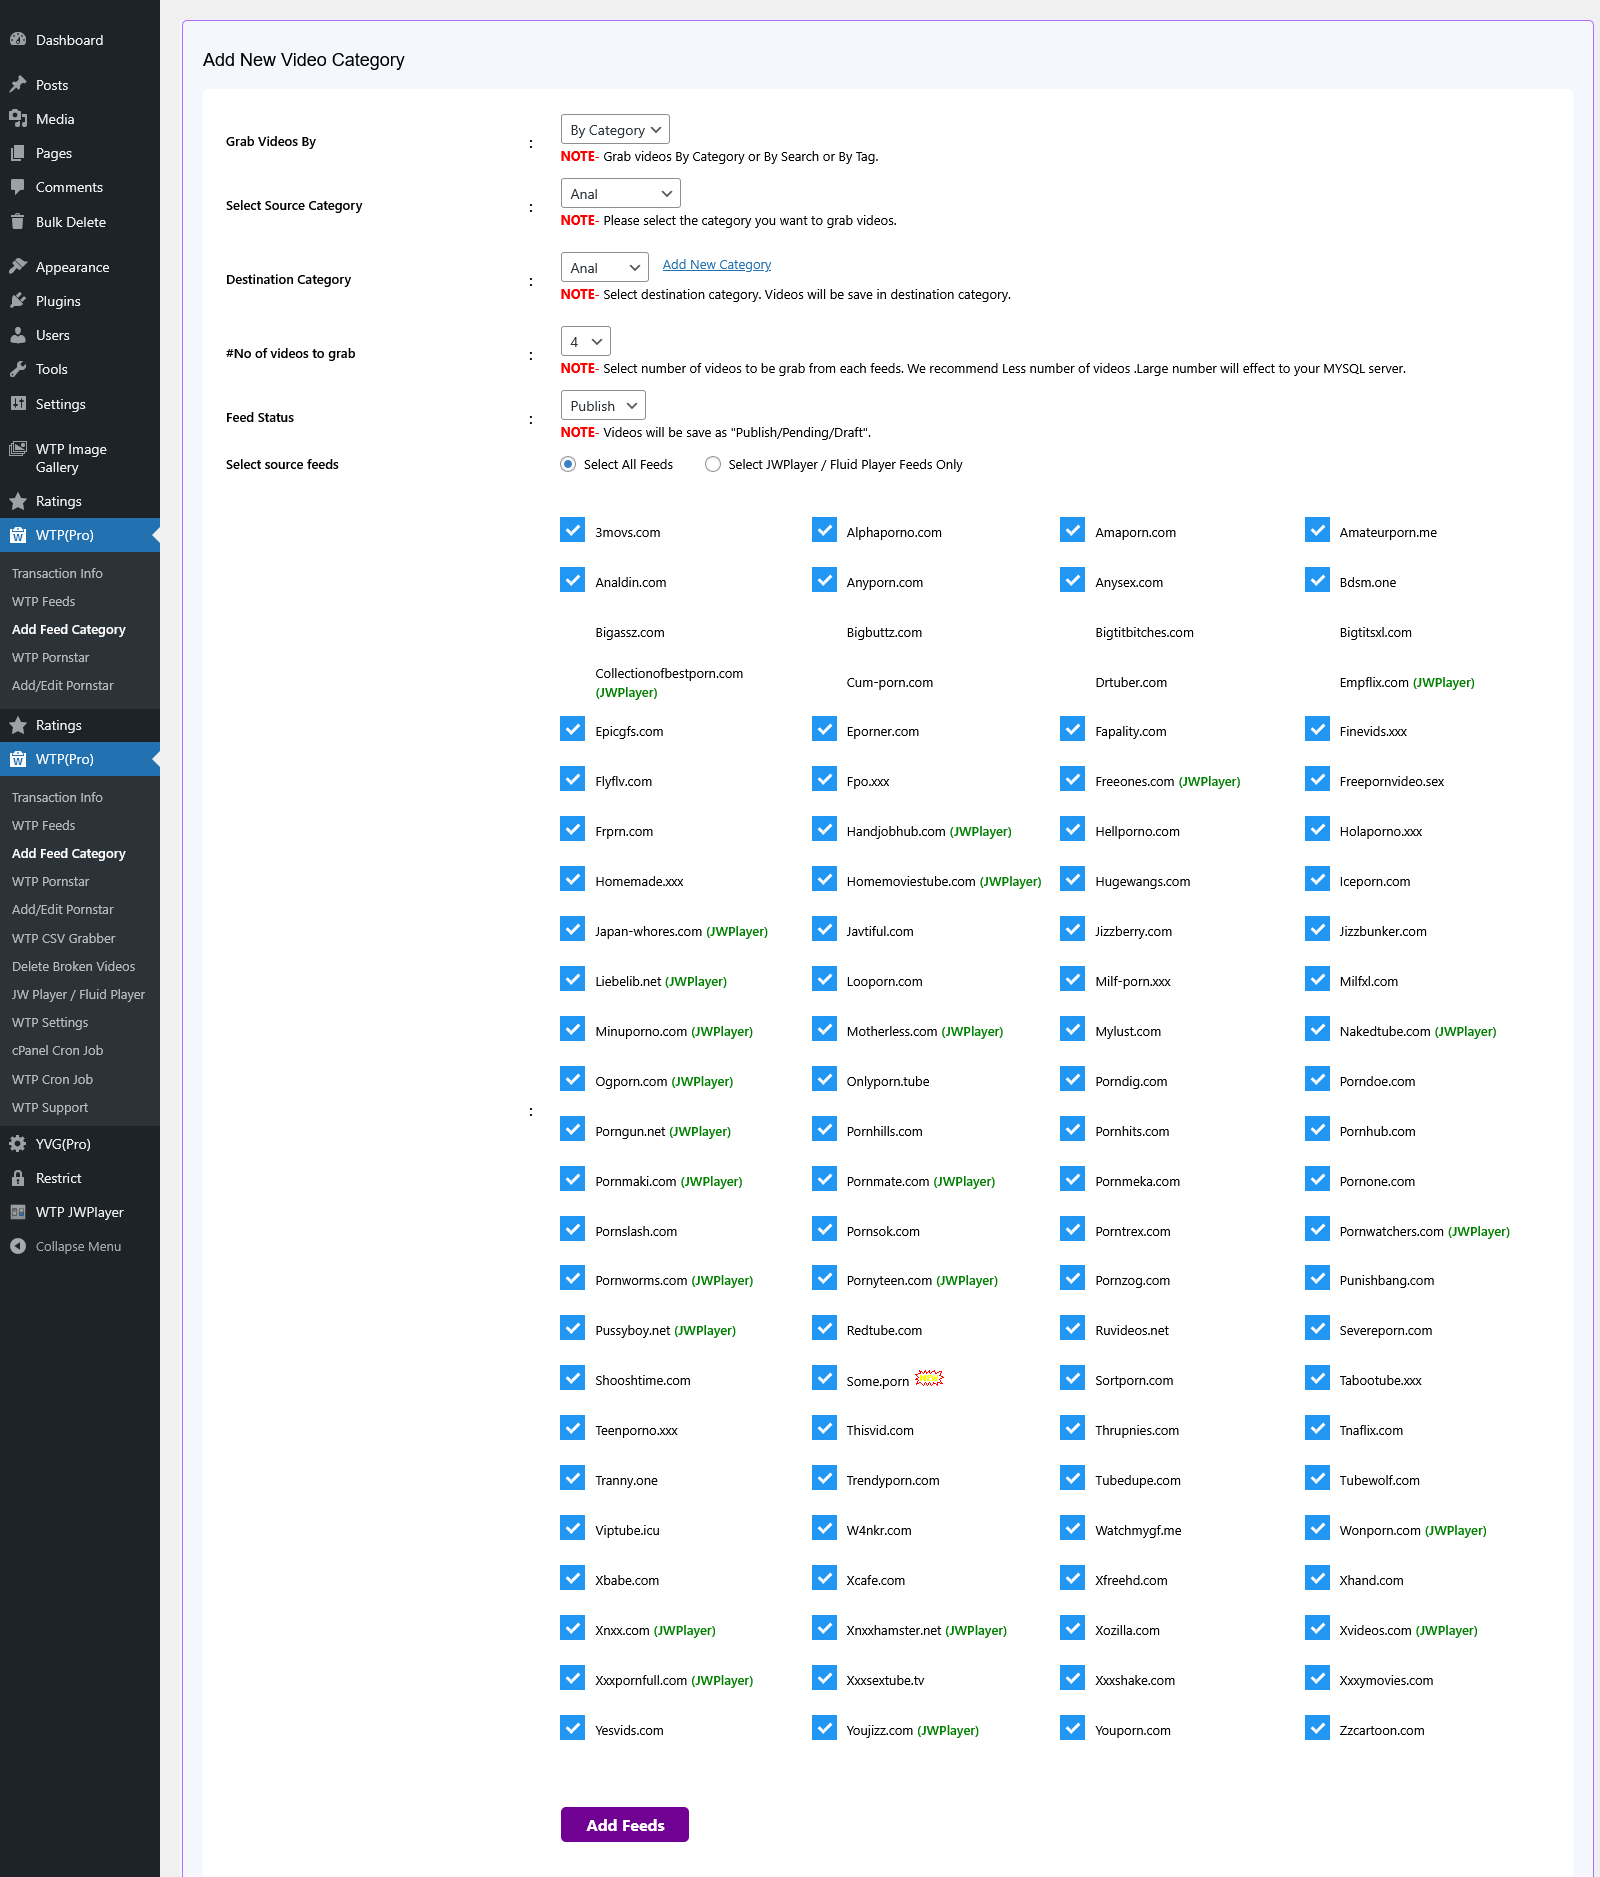Uncheck the Pornhub.com feed

pos(1317,1129)
